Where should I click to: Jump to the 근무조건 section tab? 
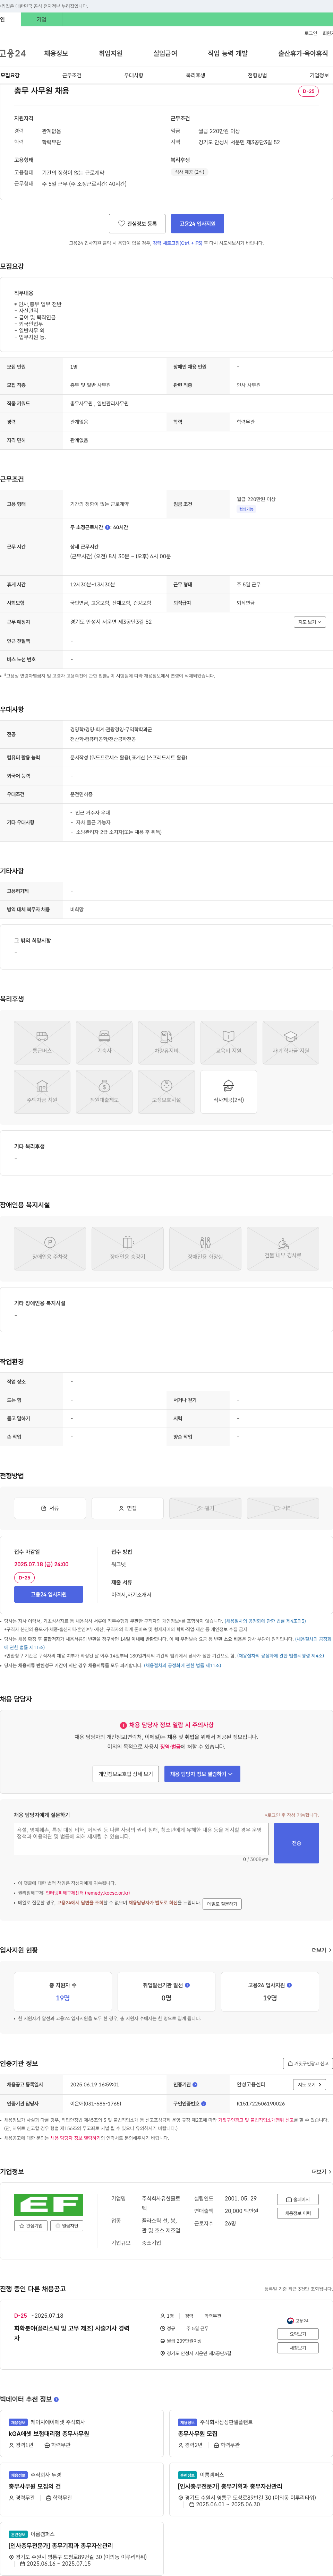point(72,75)
